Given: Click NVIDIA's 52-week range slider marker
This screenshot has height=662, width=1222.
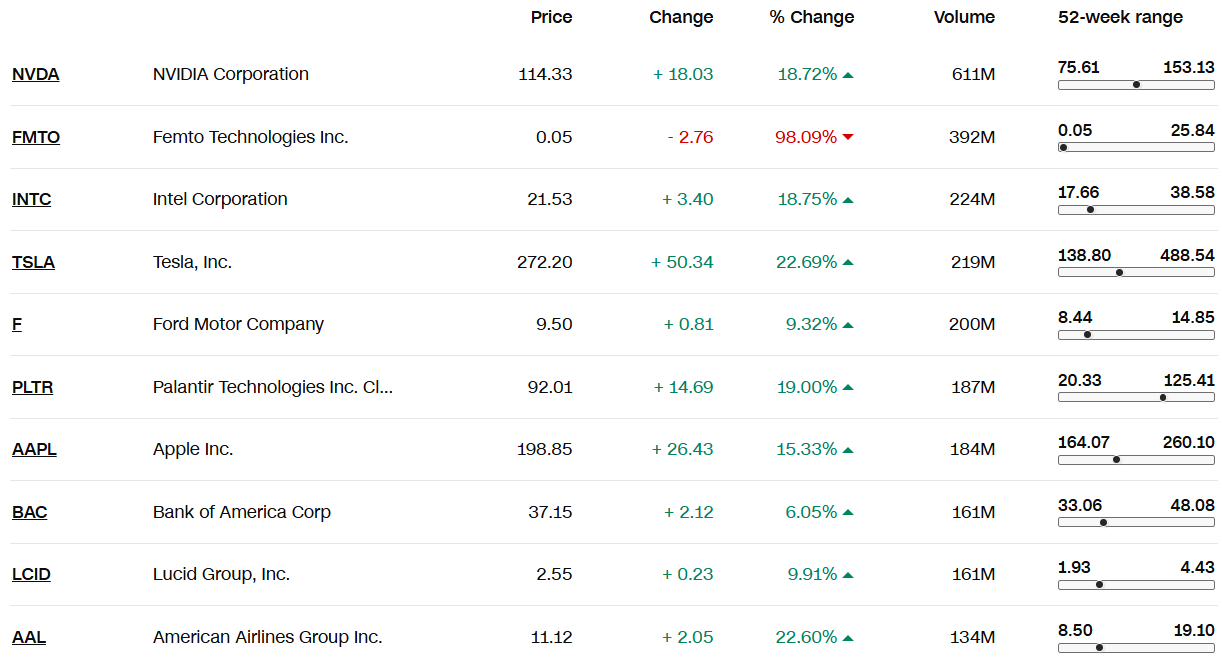Looking at the screenshot, I should 1136,85.
